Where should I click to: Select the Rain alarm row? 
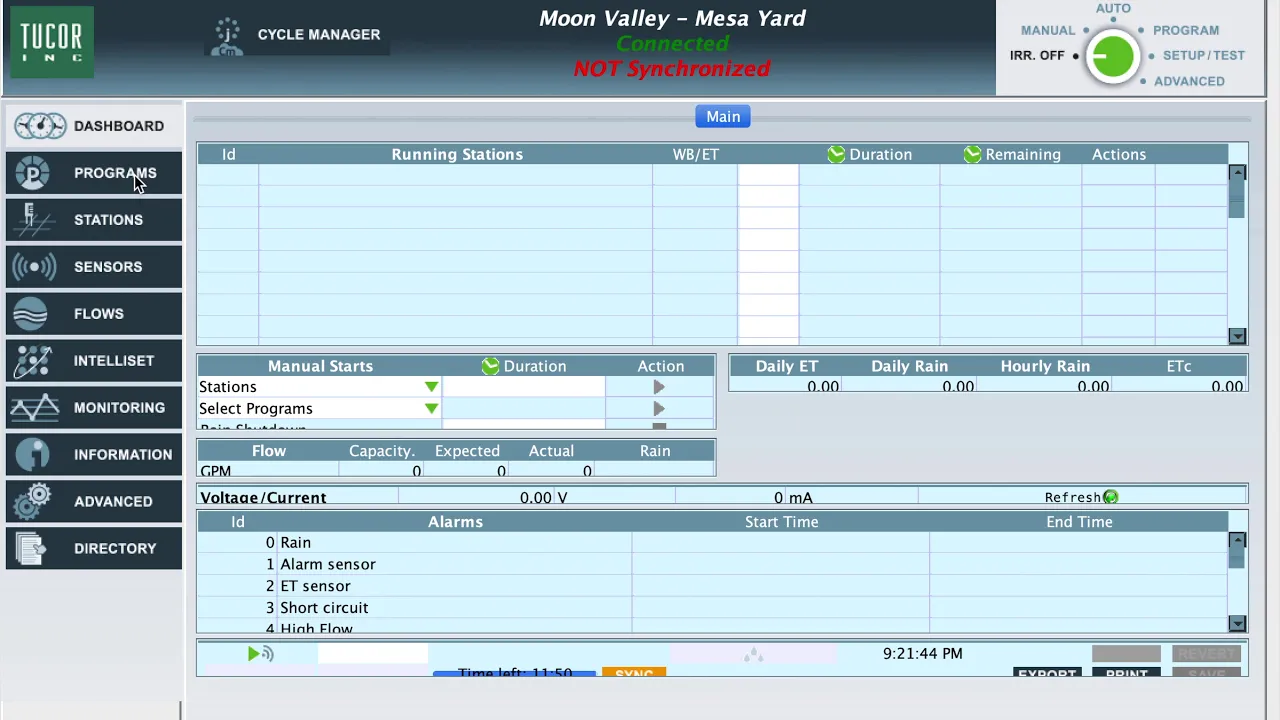[712, 543]
